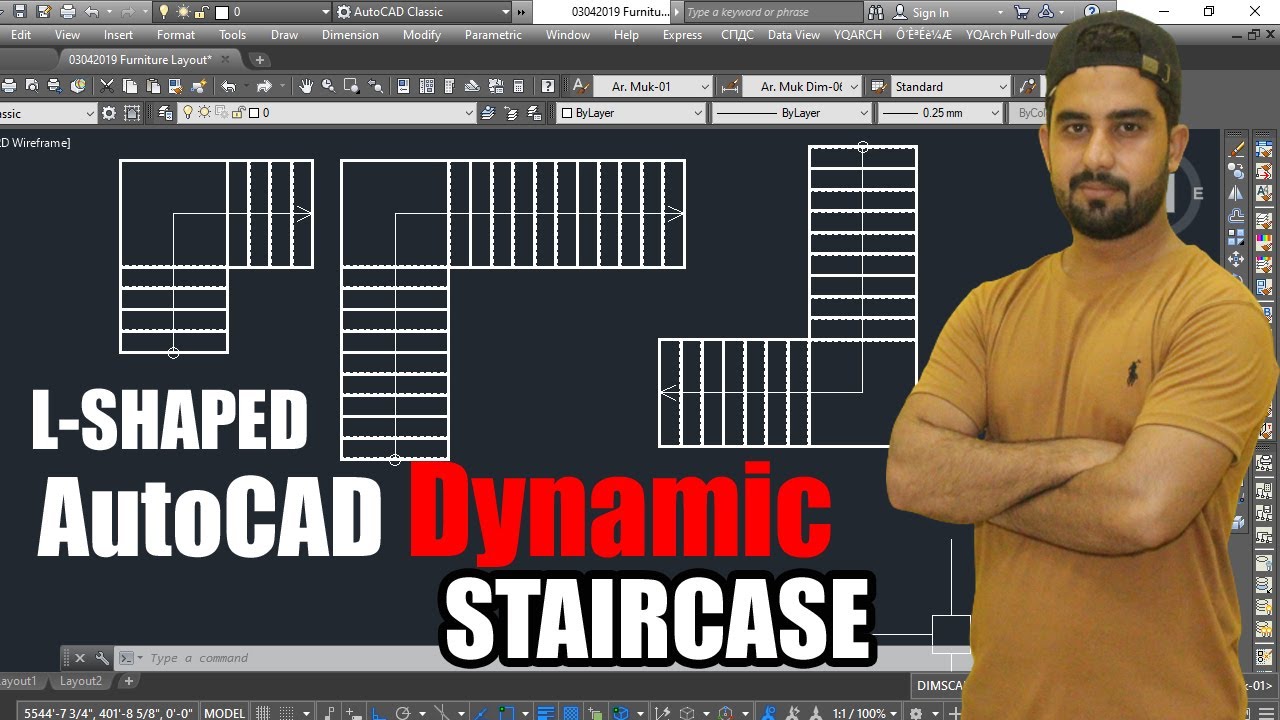Click the Save icon in quick access toolbar
Image resolution: width=1280 pixels, height=720 pixels.
[x=19, y=12]
